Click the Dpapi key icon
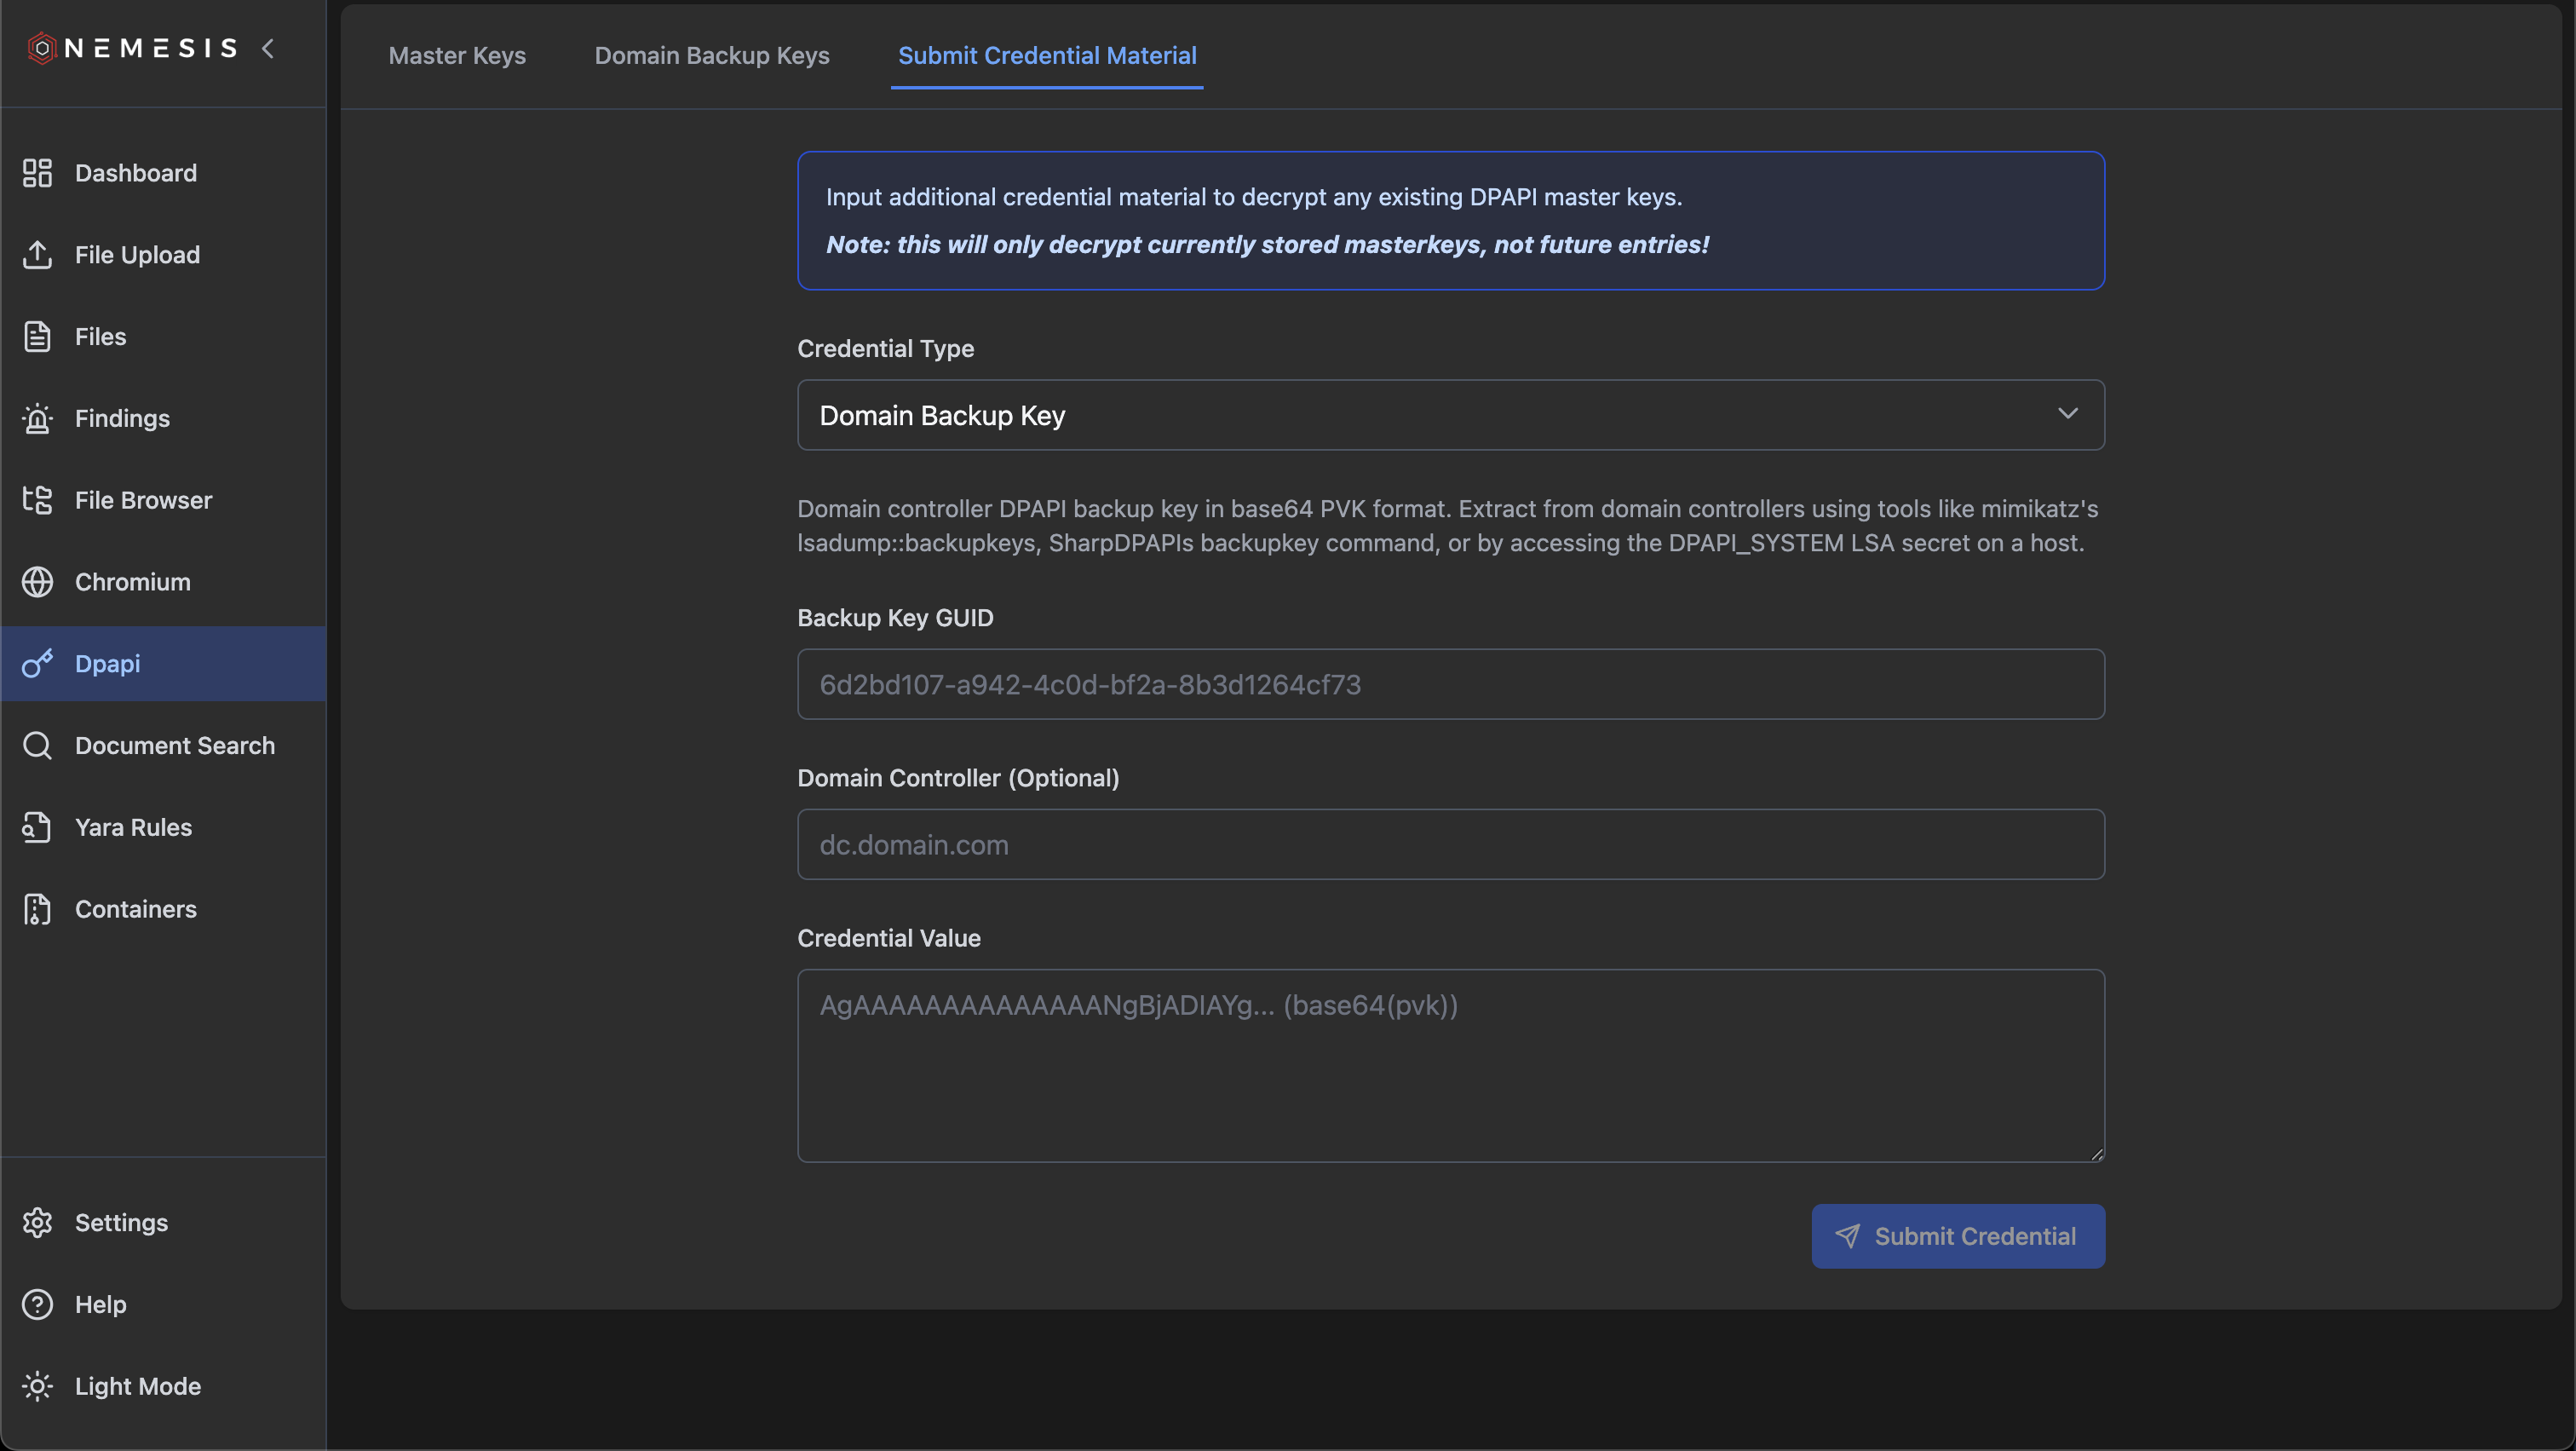The height and width of the screenshot is (1451, 2576). pyautogui.click(x=38, y=663)
